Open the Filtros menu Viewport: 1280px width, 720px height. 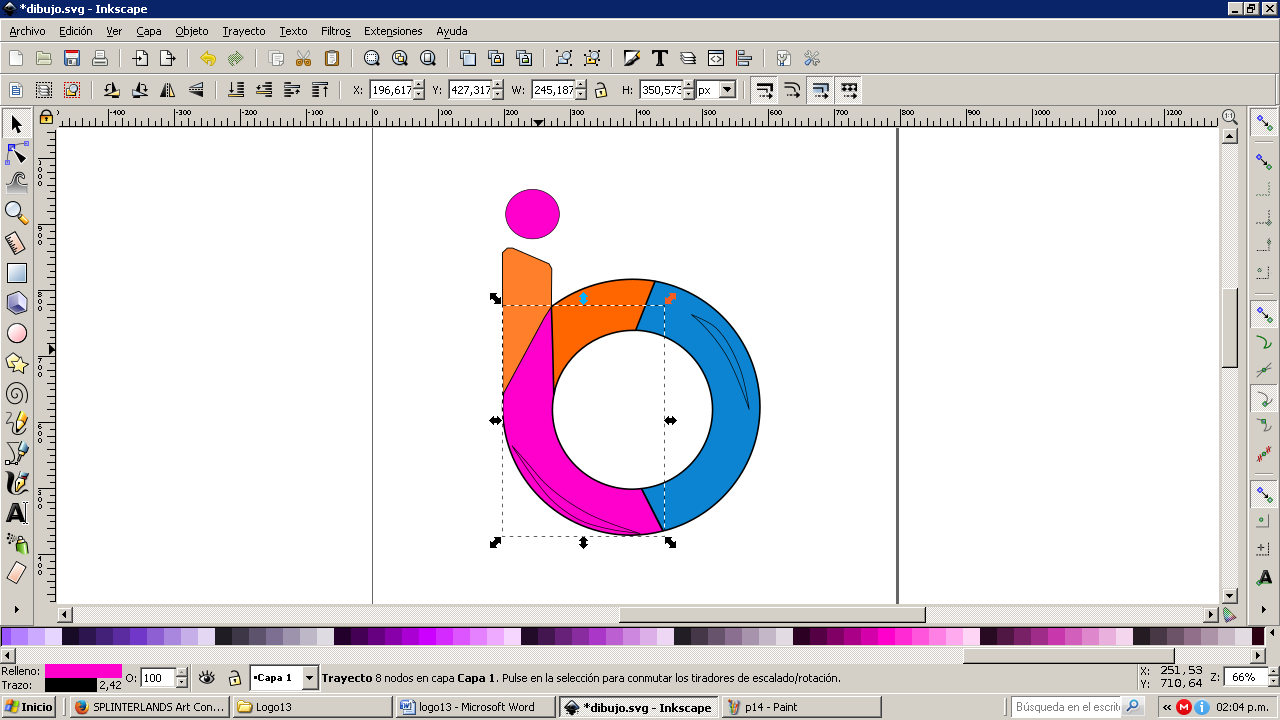pyautogui.click(x=335, y=31)
